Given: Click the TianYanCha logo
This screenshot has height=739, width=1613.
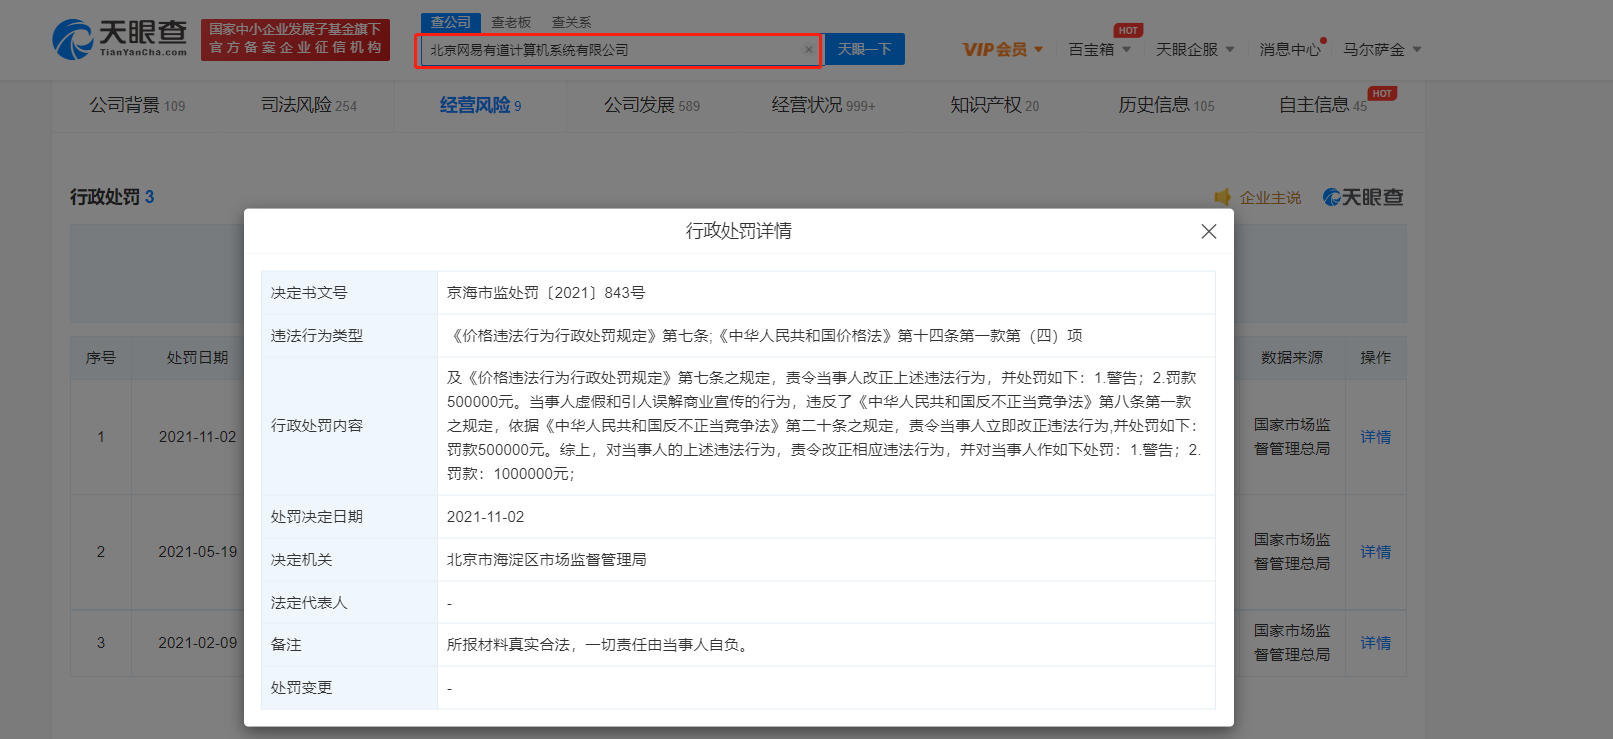Looking at the screenshot, I should pos(119,40).
